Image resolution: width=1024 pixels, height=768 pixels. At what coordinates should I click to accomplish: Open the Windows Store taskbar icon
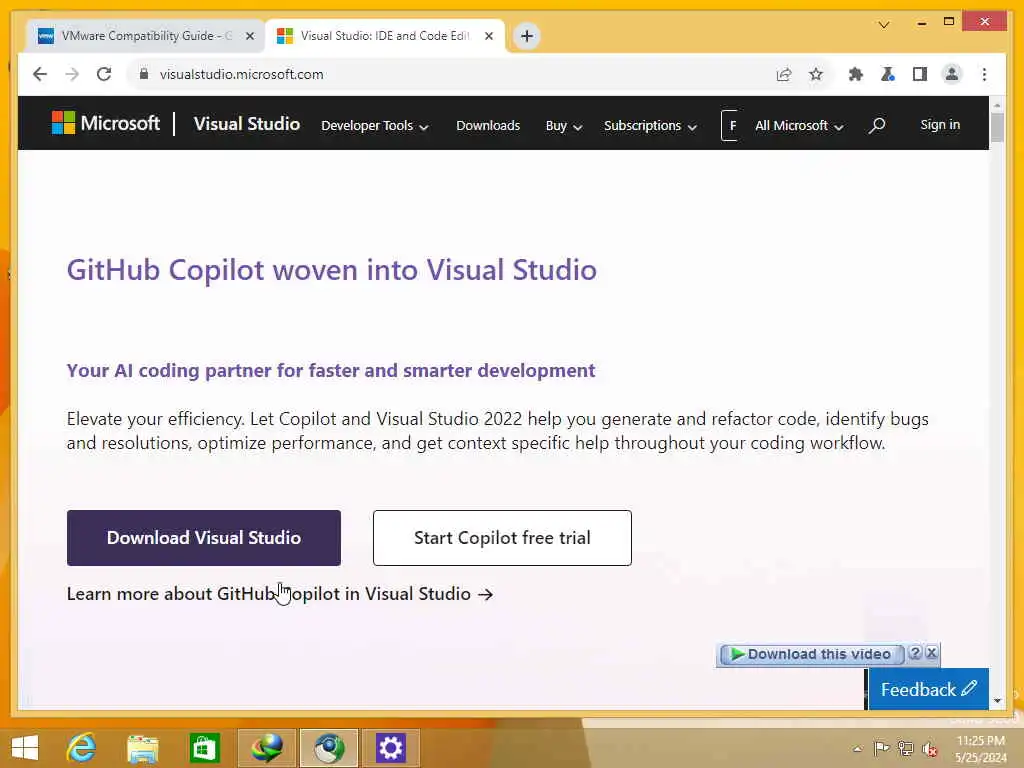click(204, 748)
